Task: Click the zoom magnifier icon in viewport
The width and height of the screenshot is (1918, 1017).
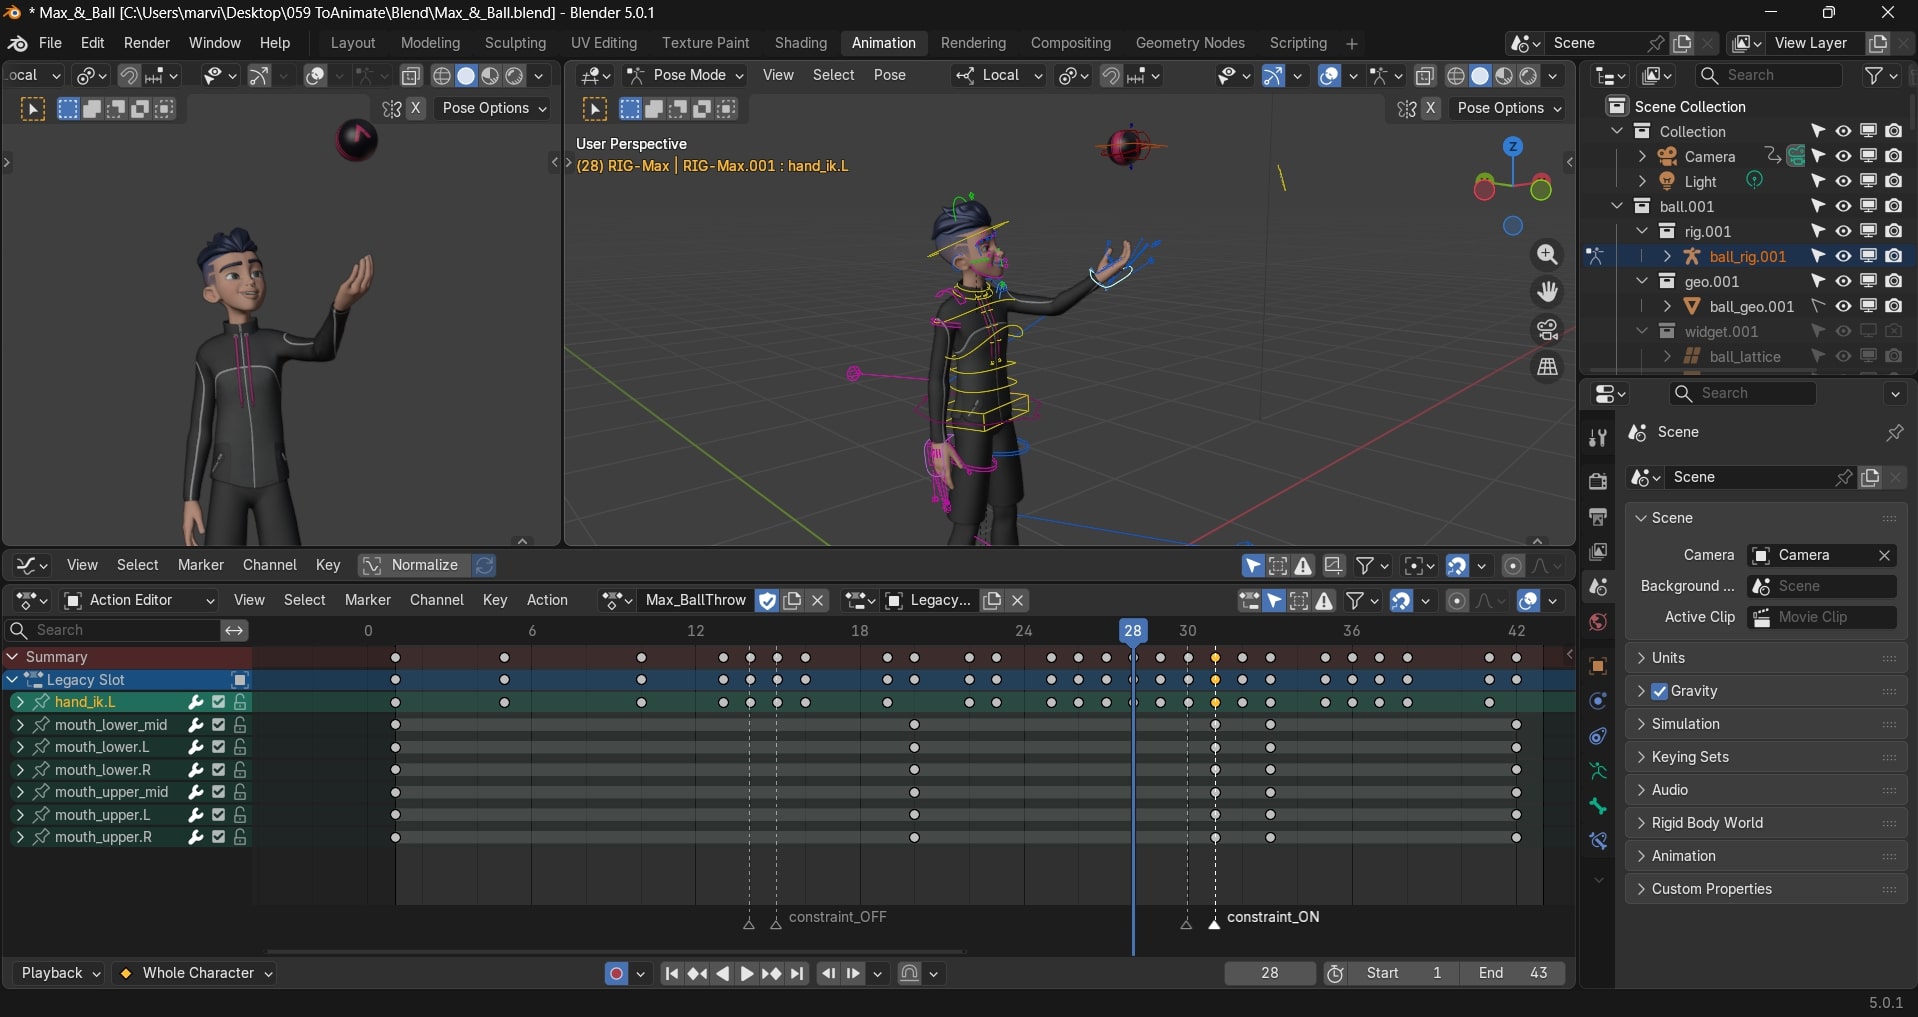Action: click(1547, 256)
